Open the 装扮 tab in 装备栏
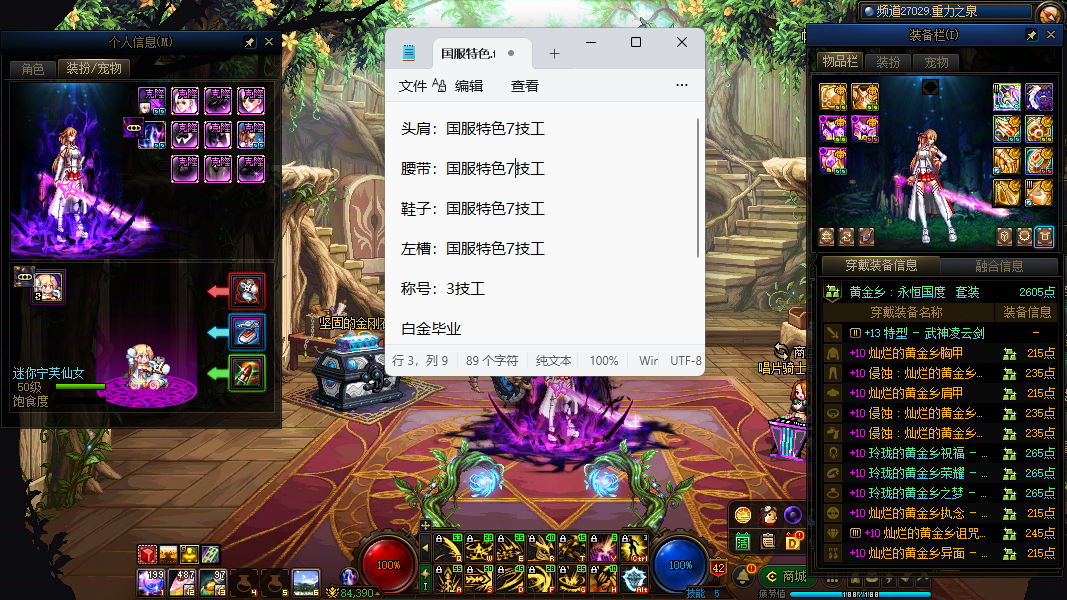The image size is (1067, 600). click(888, 62)
